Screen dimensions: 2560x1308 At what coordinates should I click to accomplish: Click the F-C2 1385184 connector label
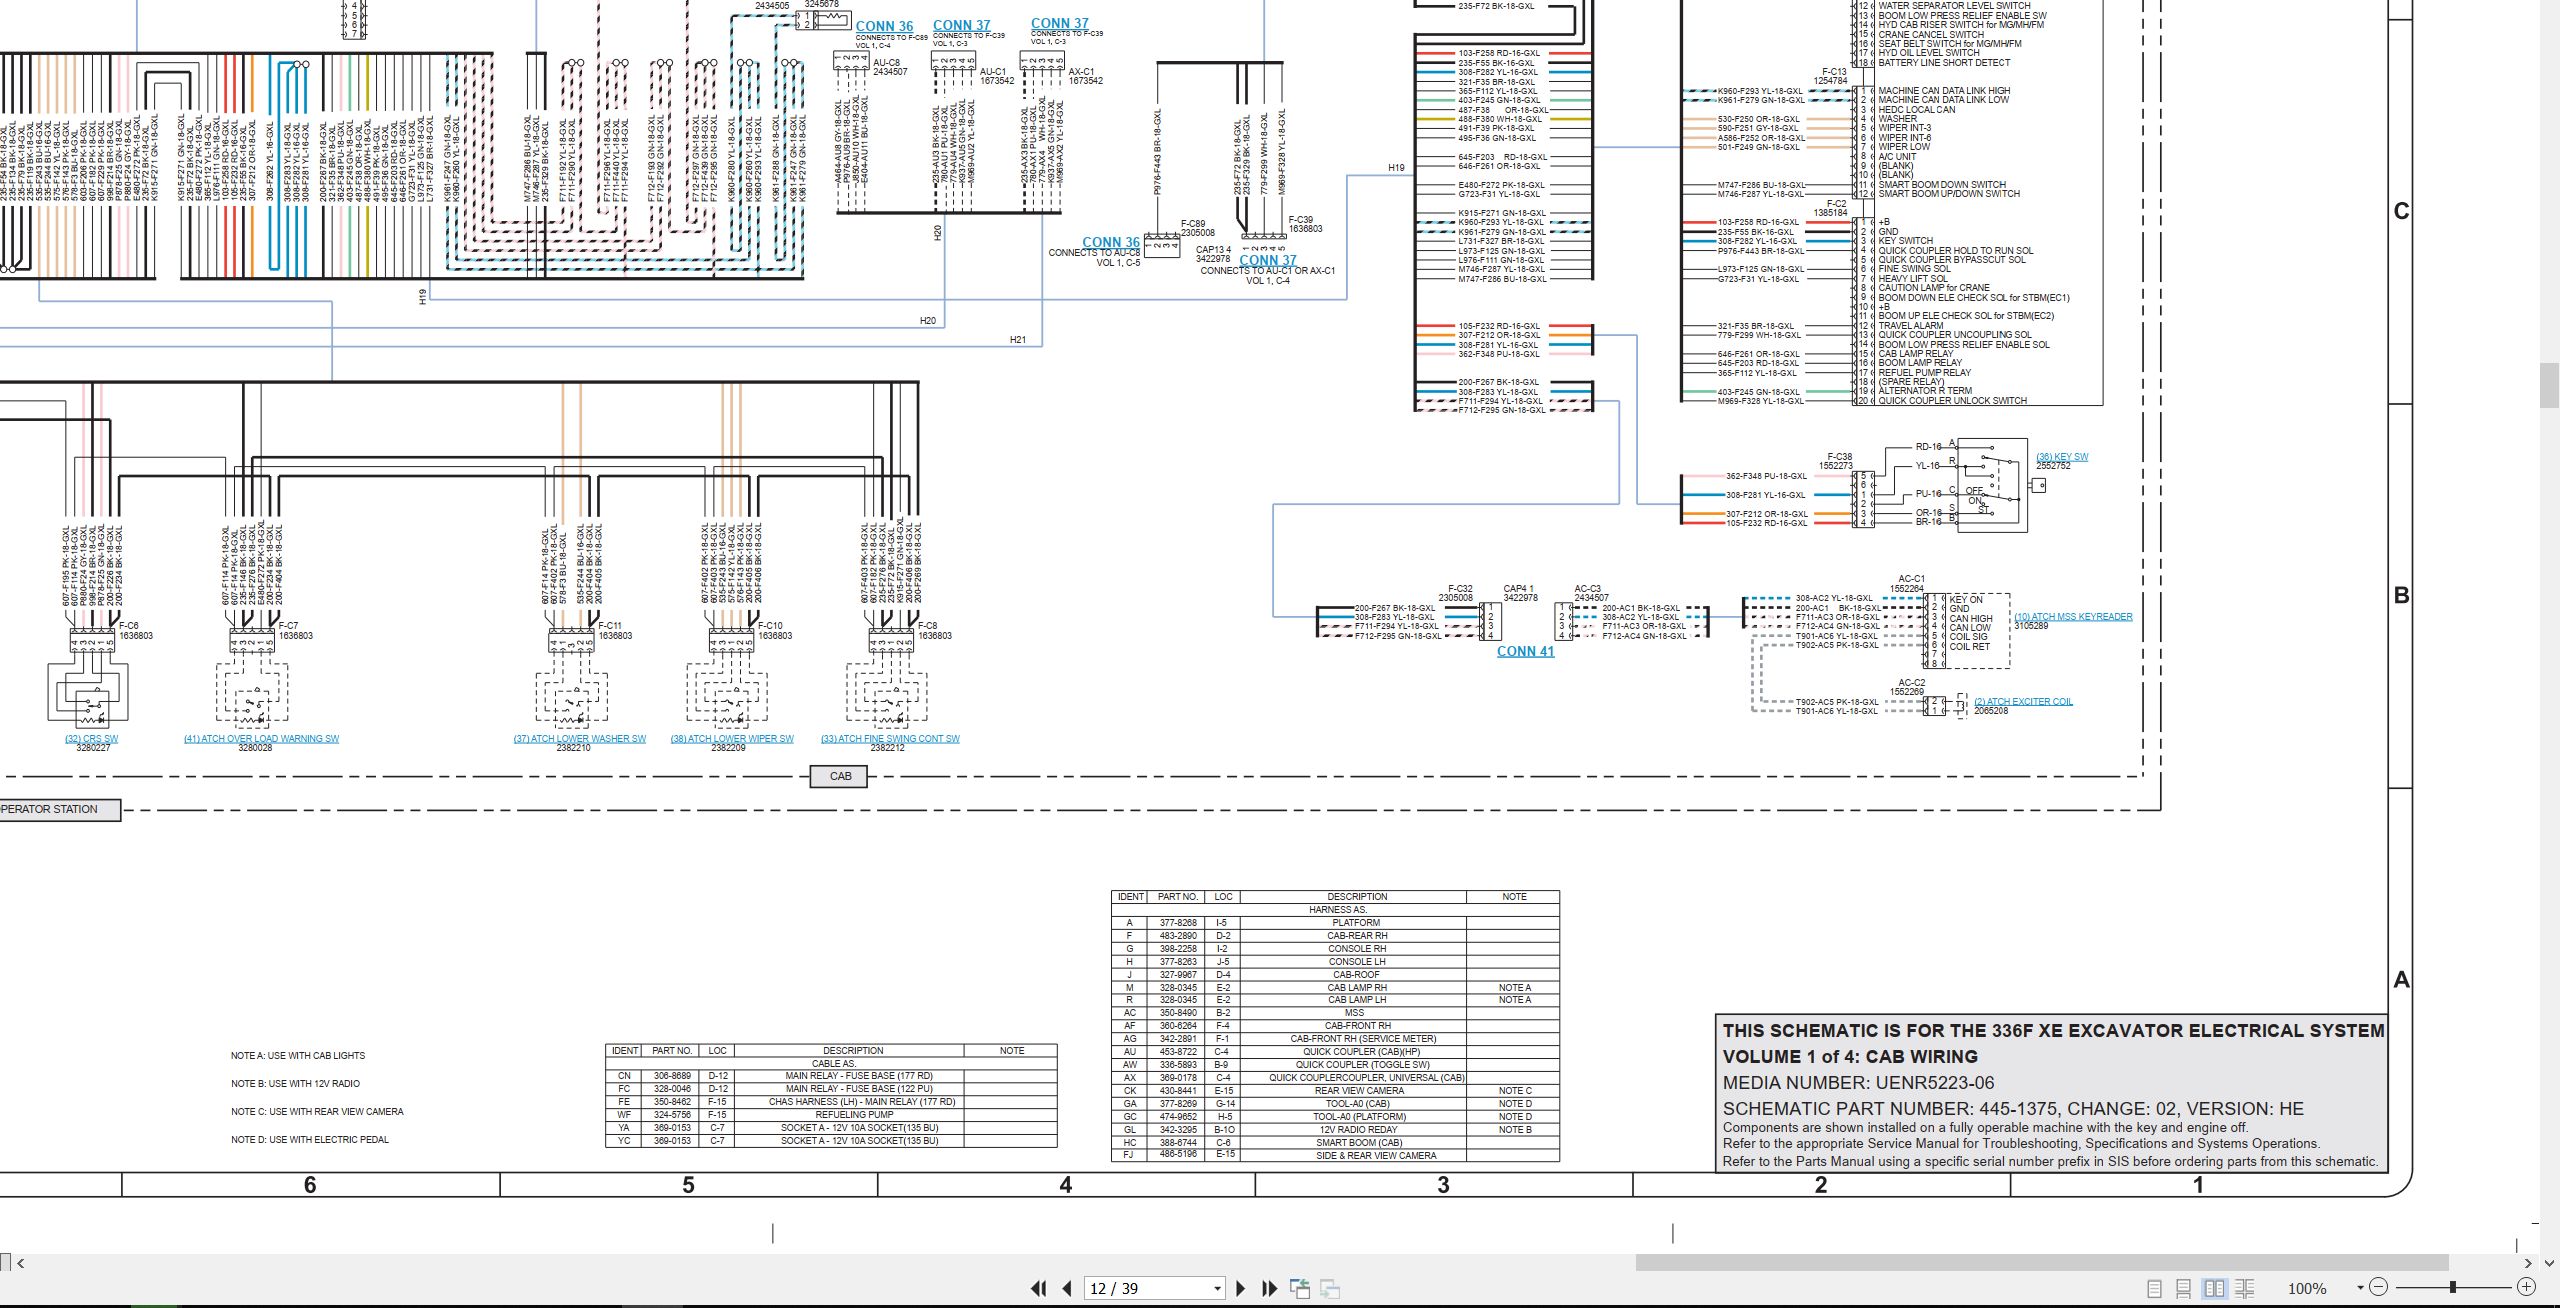(1831, 208)
